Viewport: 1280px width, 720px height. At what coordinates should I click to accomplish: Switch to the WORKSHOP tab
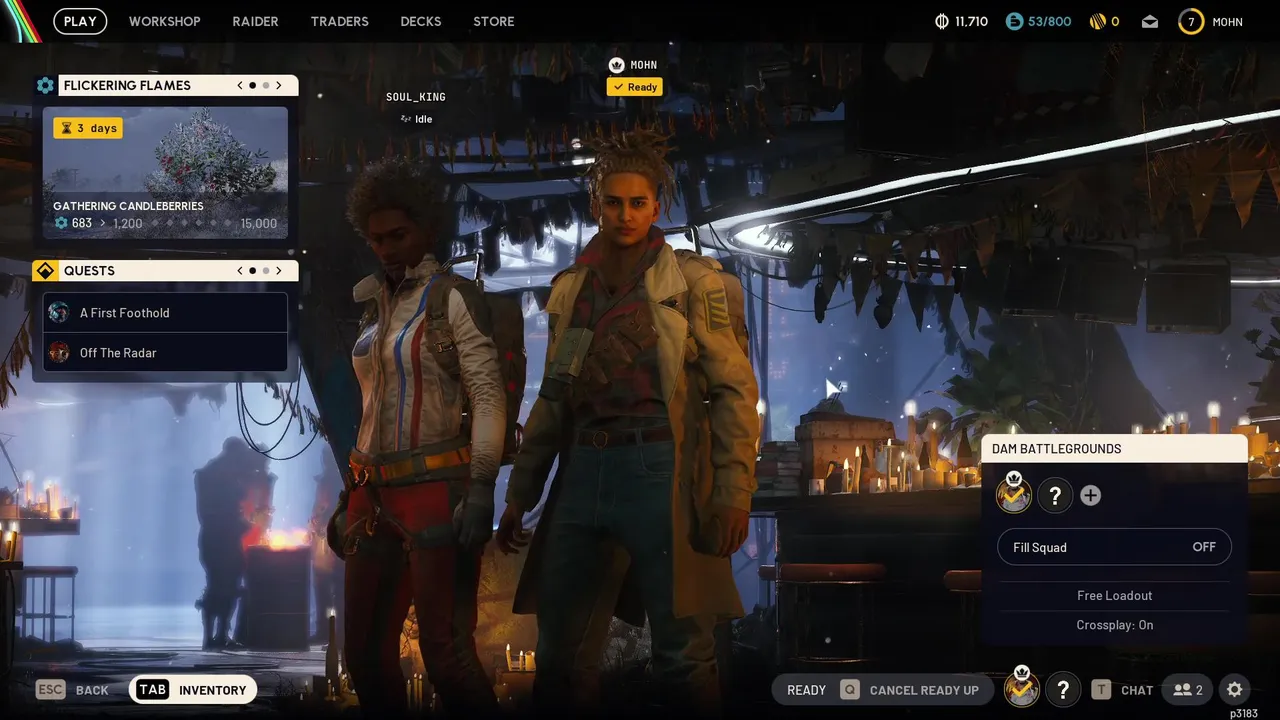click(165, 21)
